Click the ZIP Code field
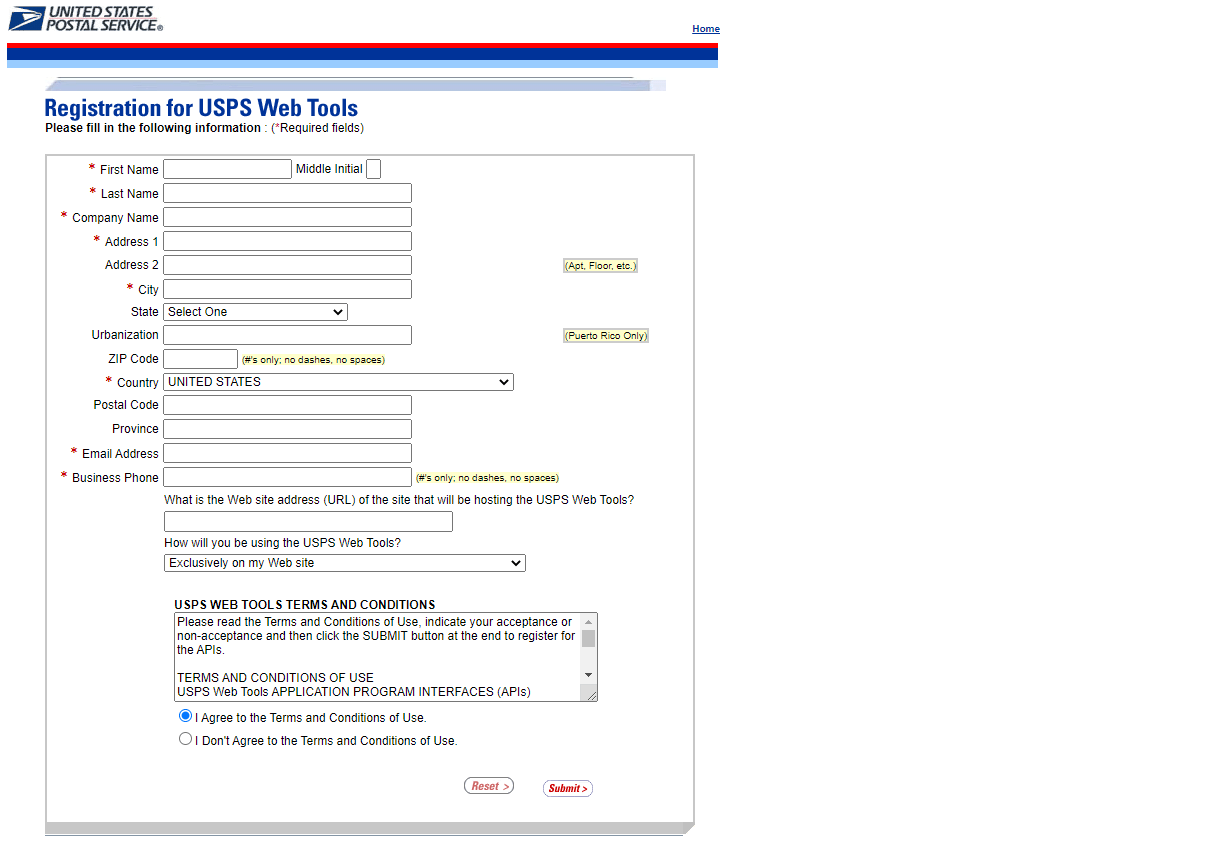The width and height of the screenshot is (1206, 841). coord(200,357)
